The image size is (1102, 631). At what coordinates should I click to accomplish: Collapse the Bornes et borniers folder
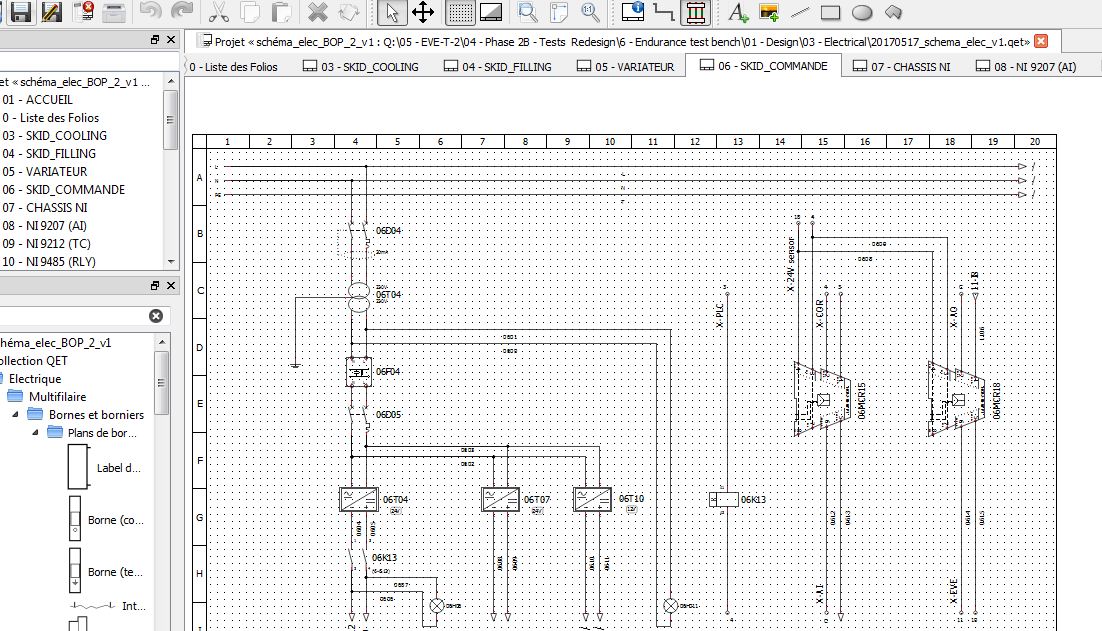point(17,414)
